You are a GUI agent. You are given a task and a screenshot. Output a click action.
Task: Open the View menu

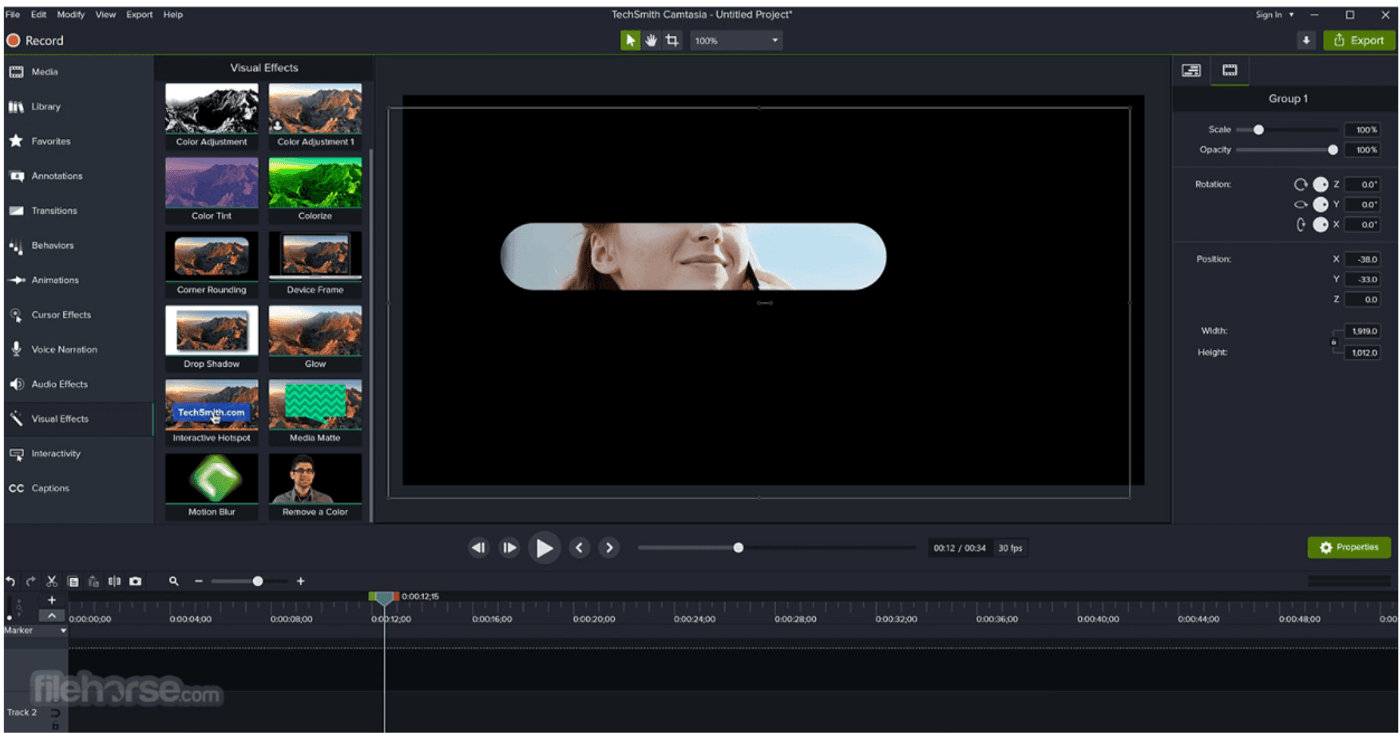tap(106, 15)
